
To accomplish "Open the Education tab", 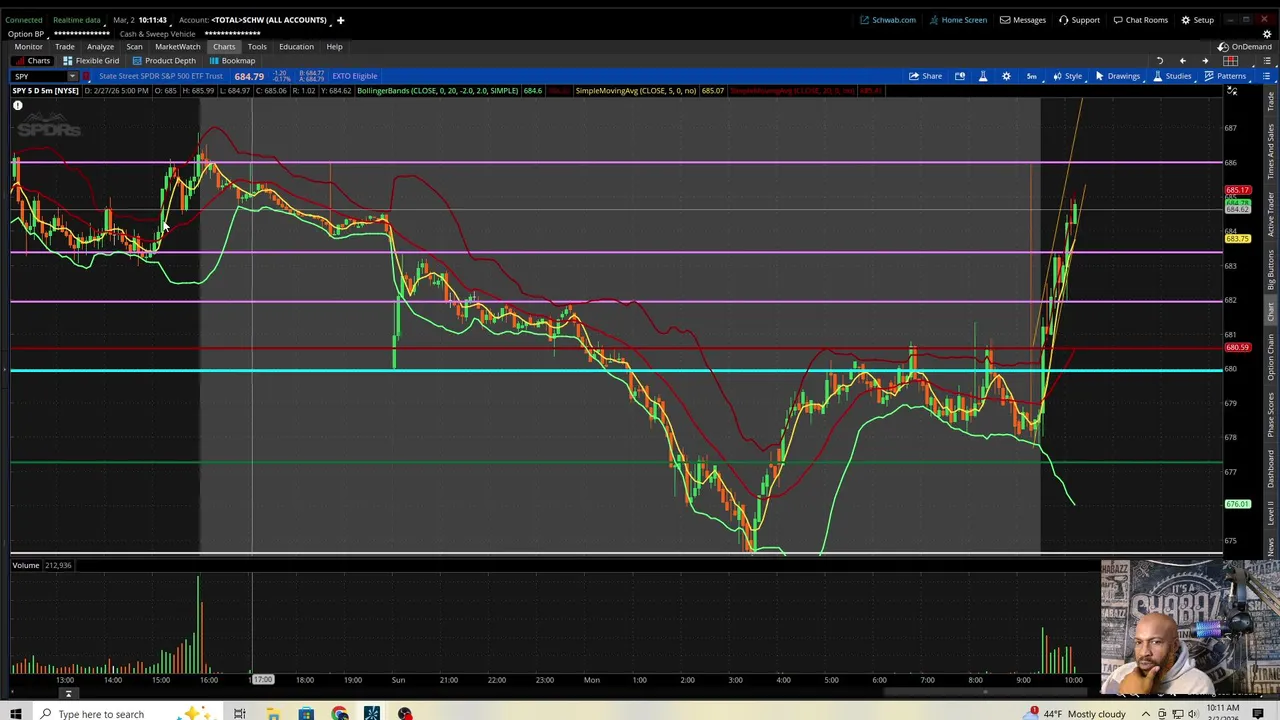I will [296, 47].
